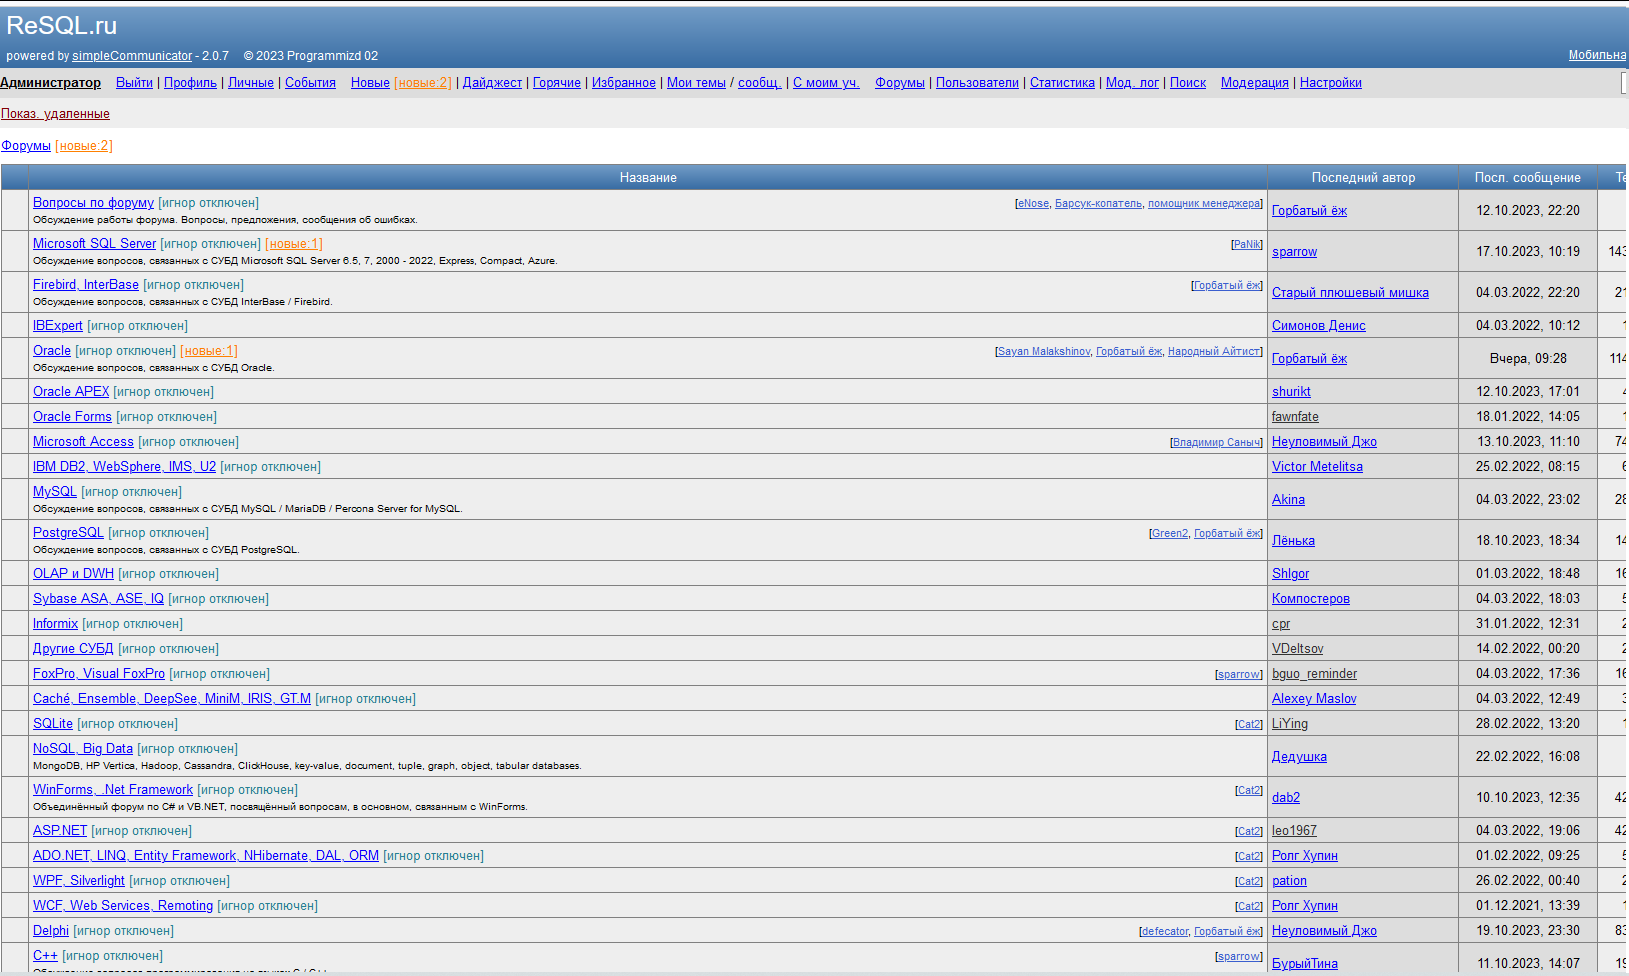This screenshot has width=1629, height=976.
Task: Open new posts counter новые:2 in navigation bar
Action: click(x=423, y=83)
